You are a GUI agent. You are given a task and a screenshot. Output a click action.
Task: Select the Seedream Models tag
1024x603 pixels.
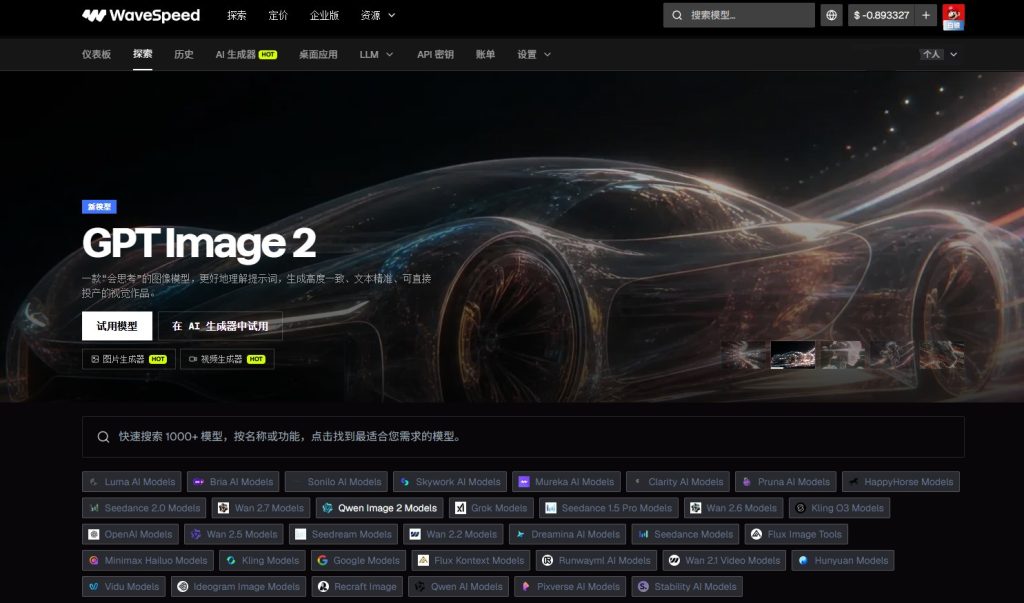344,534
